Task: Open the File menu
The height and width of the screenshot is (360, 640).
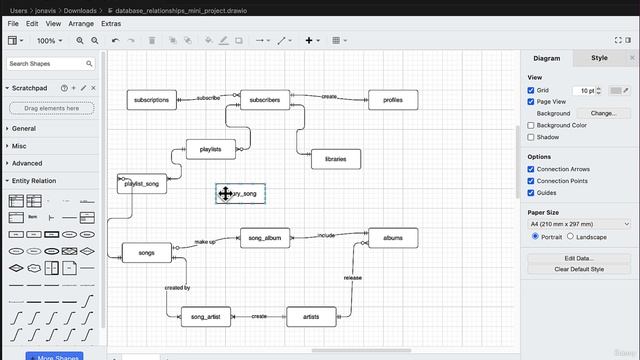Action: 13,24
